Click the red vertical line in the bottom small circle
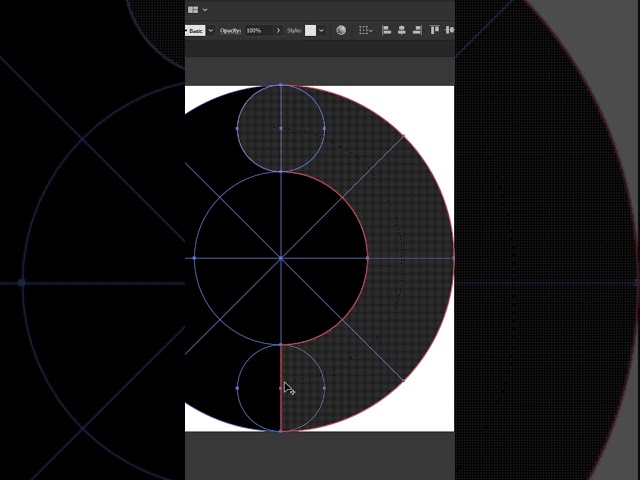This screenshot has height=480, width=640. pos(281,388)
